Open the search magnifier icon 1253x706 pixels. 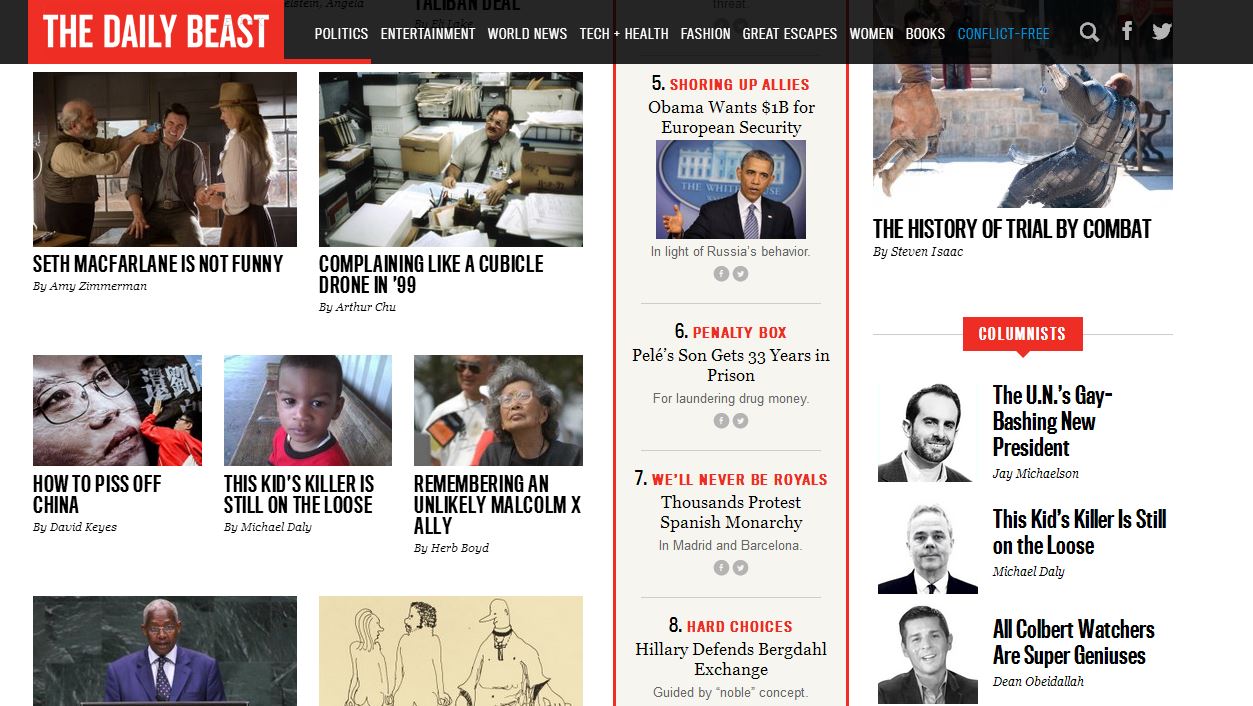1089,33
